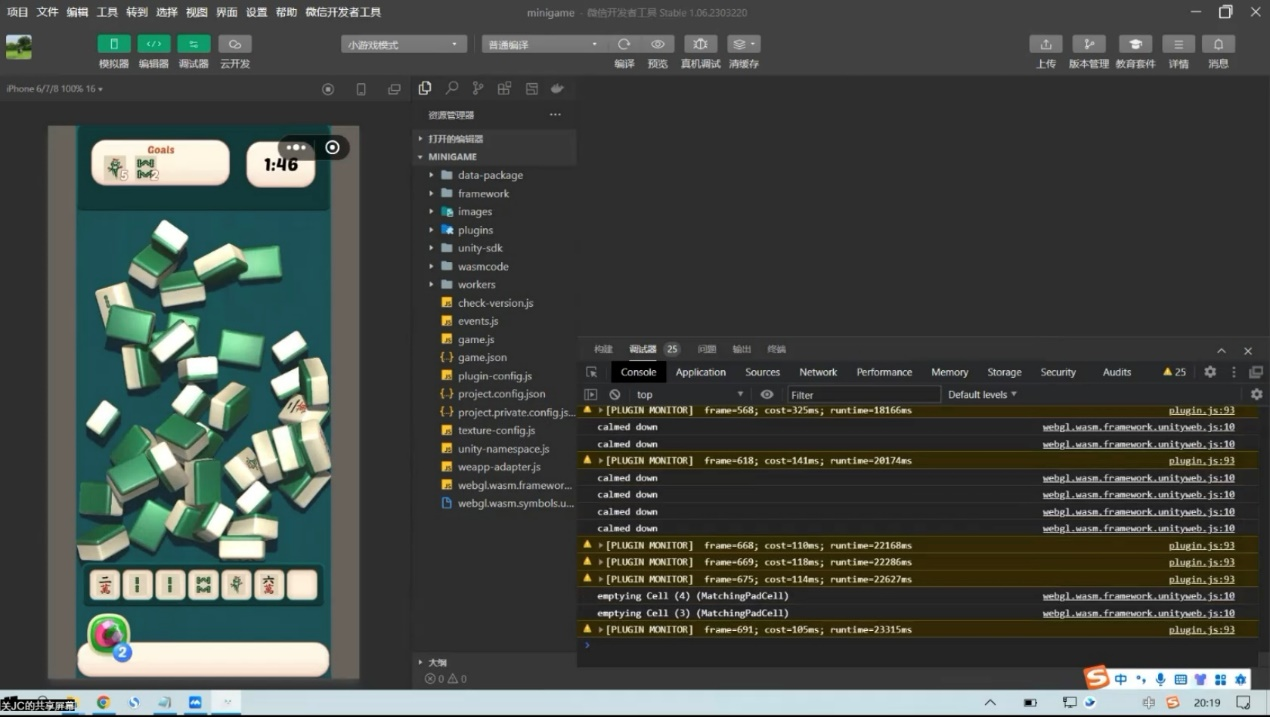Toggle the 调试器 debugger panel
1270x717 pixels.
tap(194, 45)
